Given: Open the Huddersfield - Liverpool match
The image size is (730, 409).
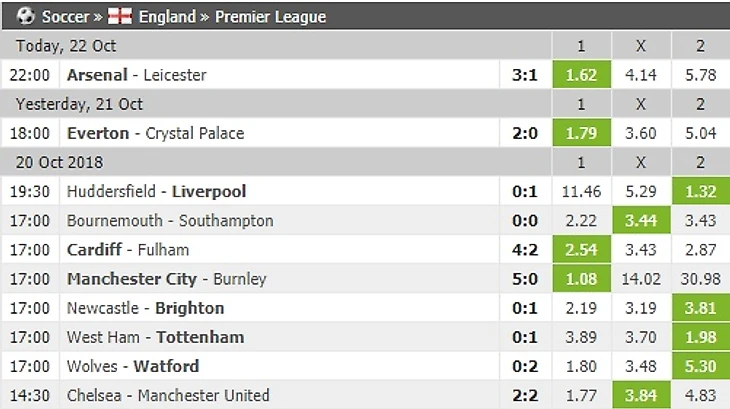Looking at the screenshot, I should click(x=156, y=191).
